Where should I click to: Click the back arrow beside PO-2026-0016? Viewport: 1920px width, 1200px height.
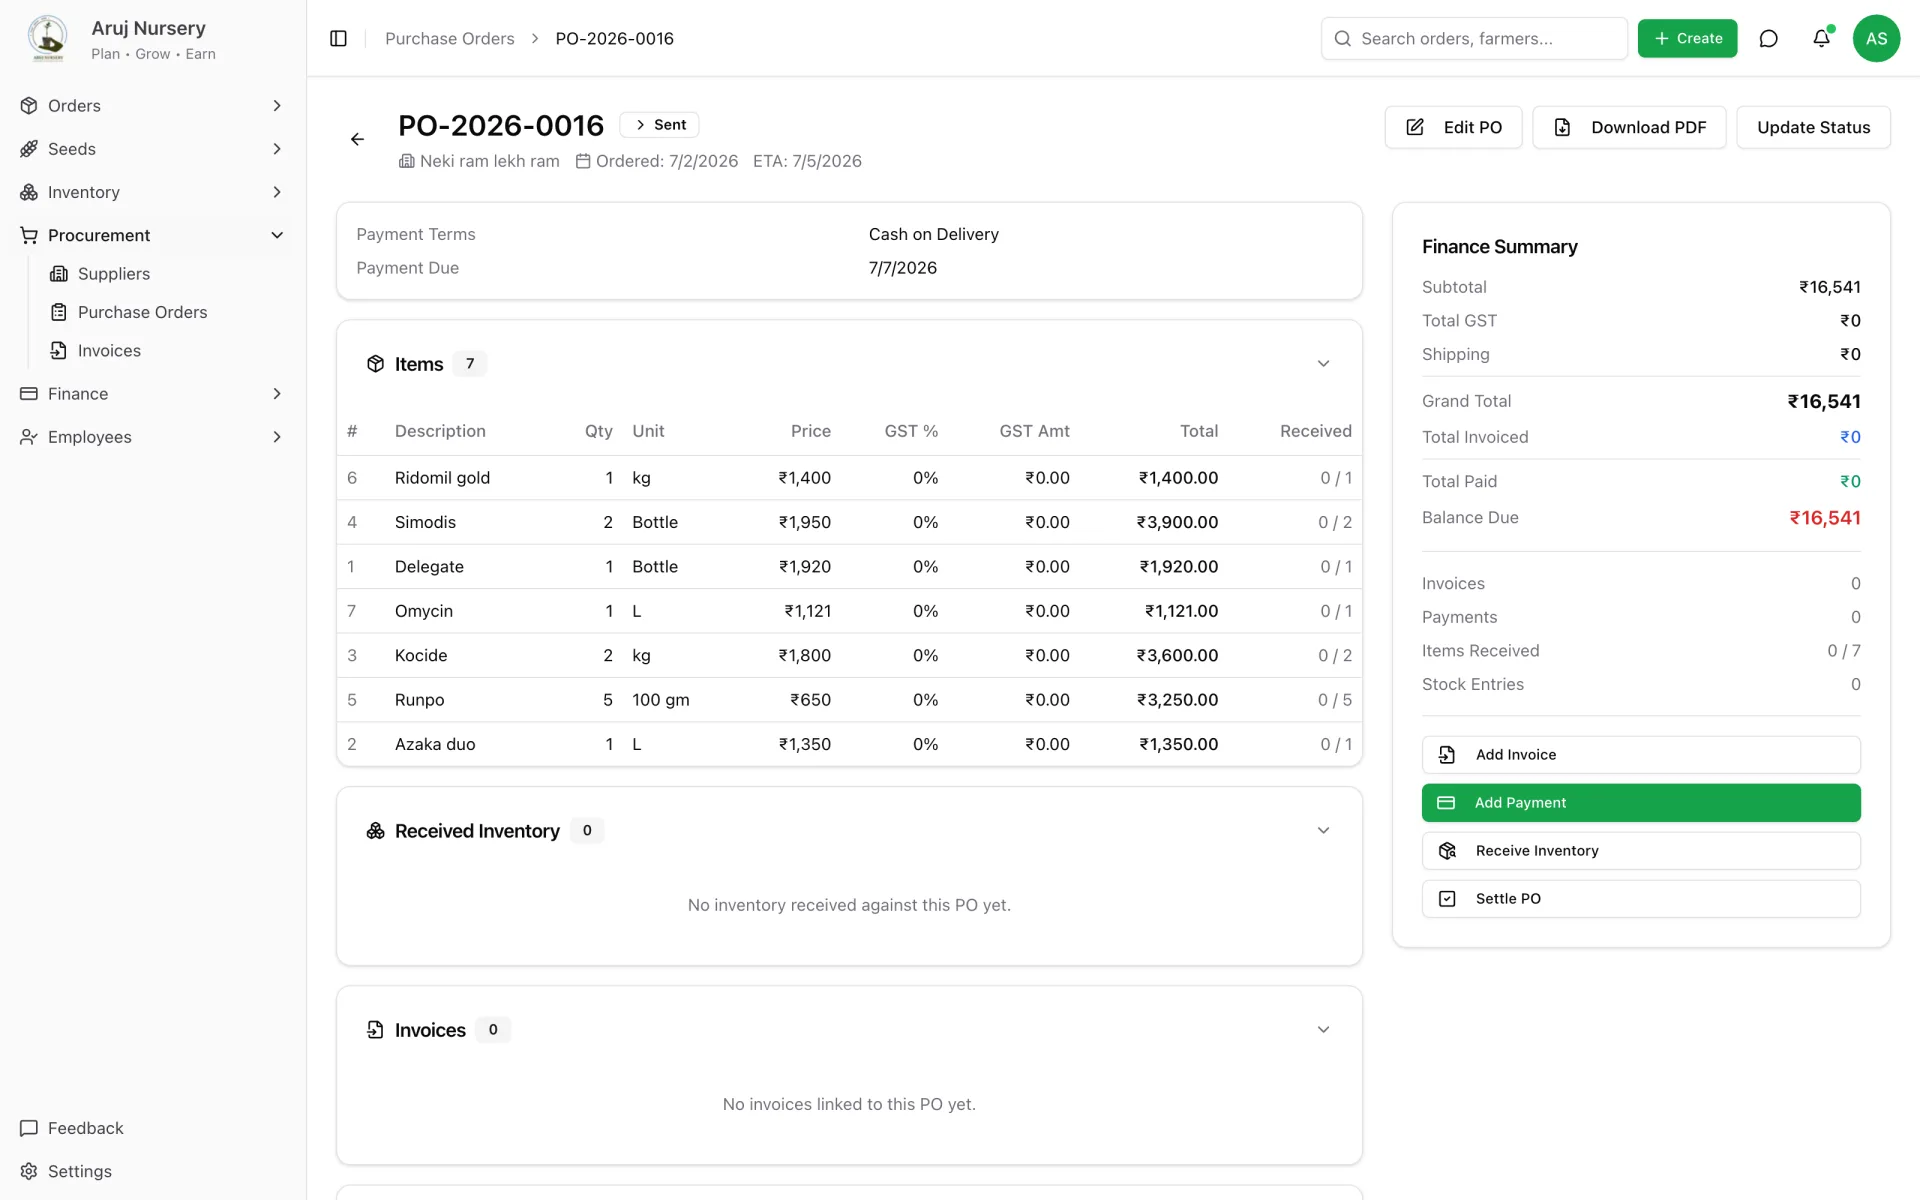tap(357, 139)
